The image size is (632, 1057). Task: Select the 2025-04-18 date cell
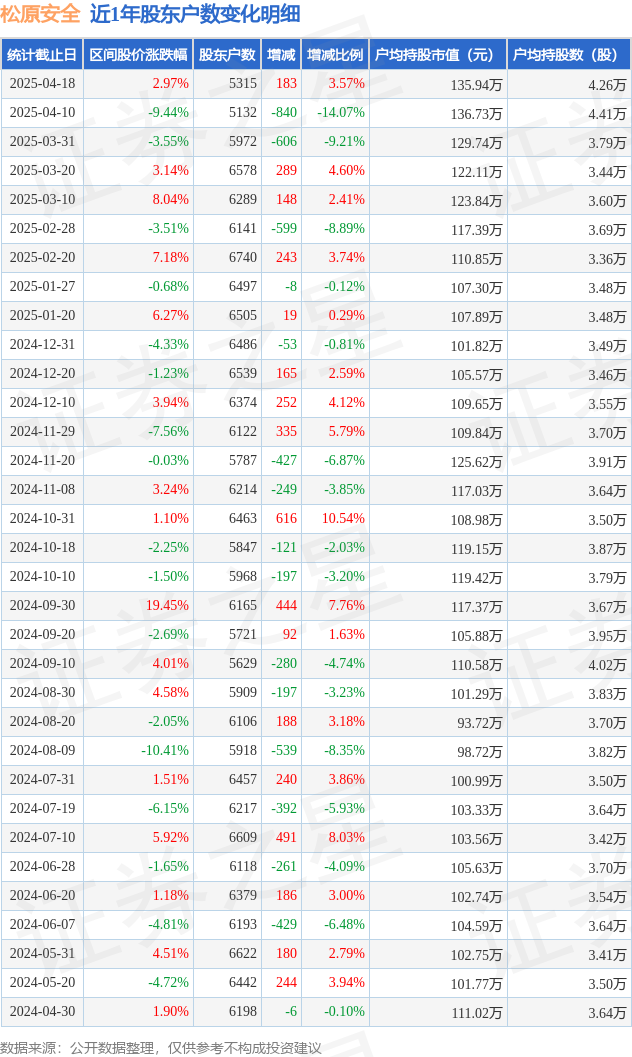click(42, 84)
